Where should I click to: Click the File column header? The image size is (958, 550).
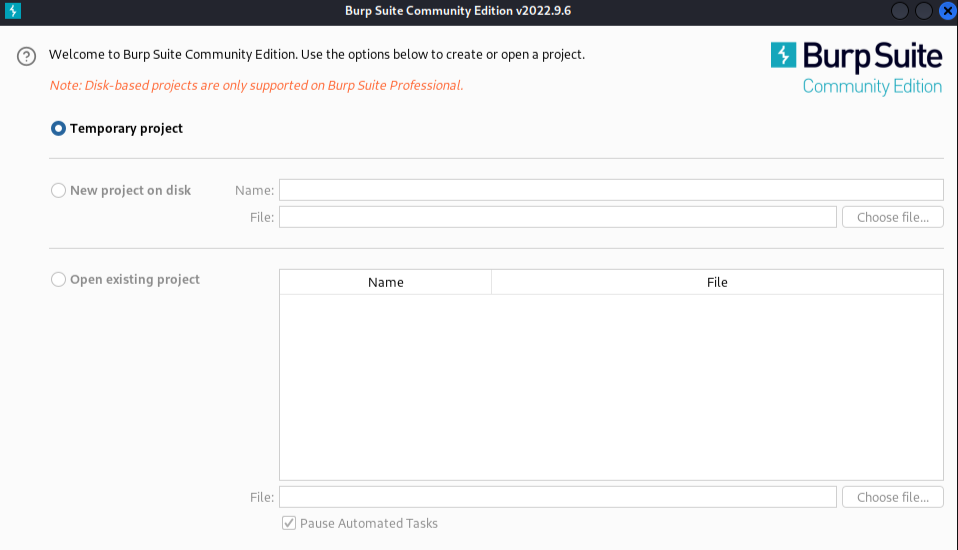717,282
